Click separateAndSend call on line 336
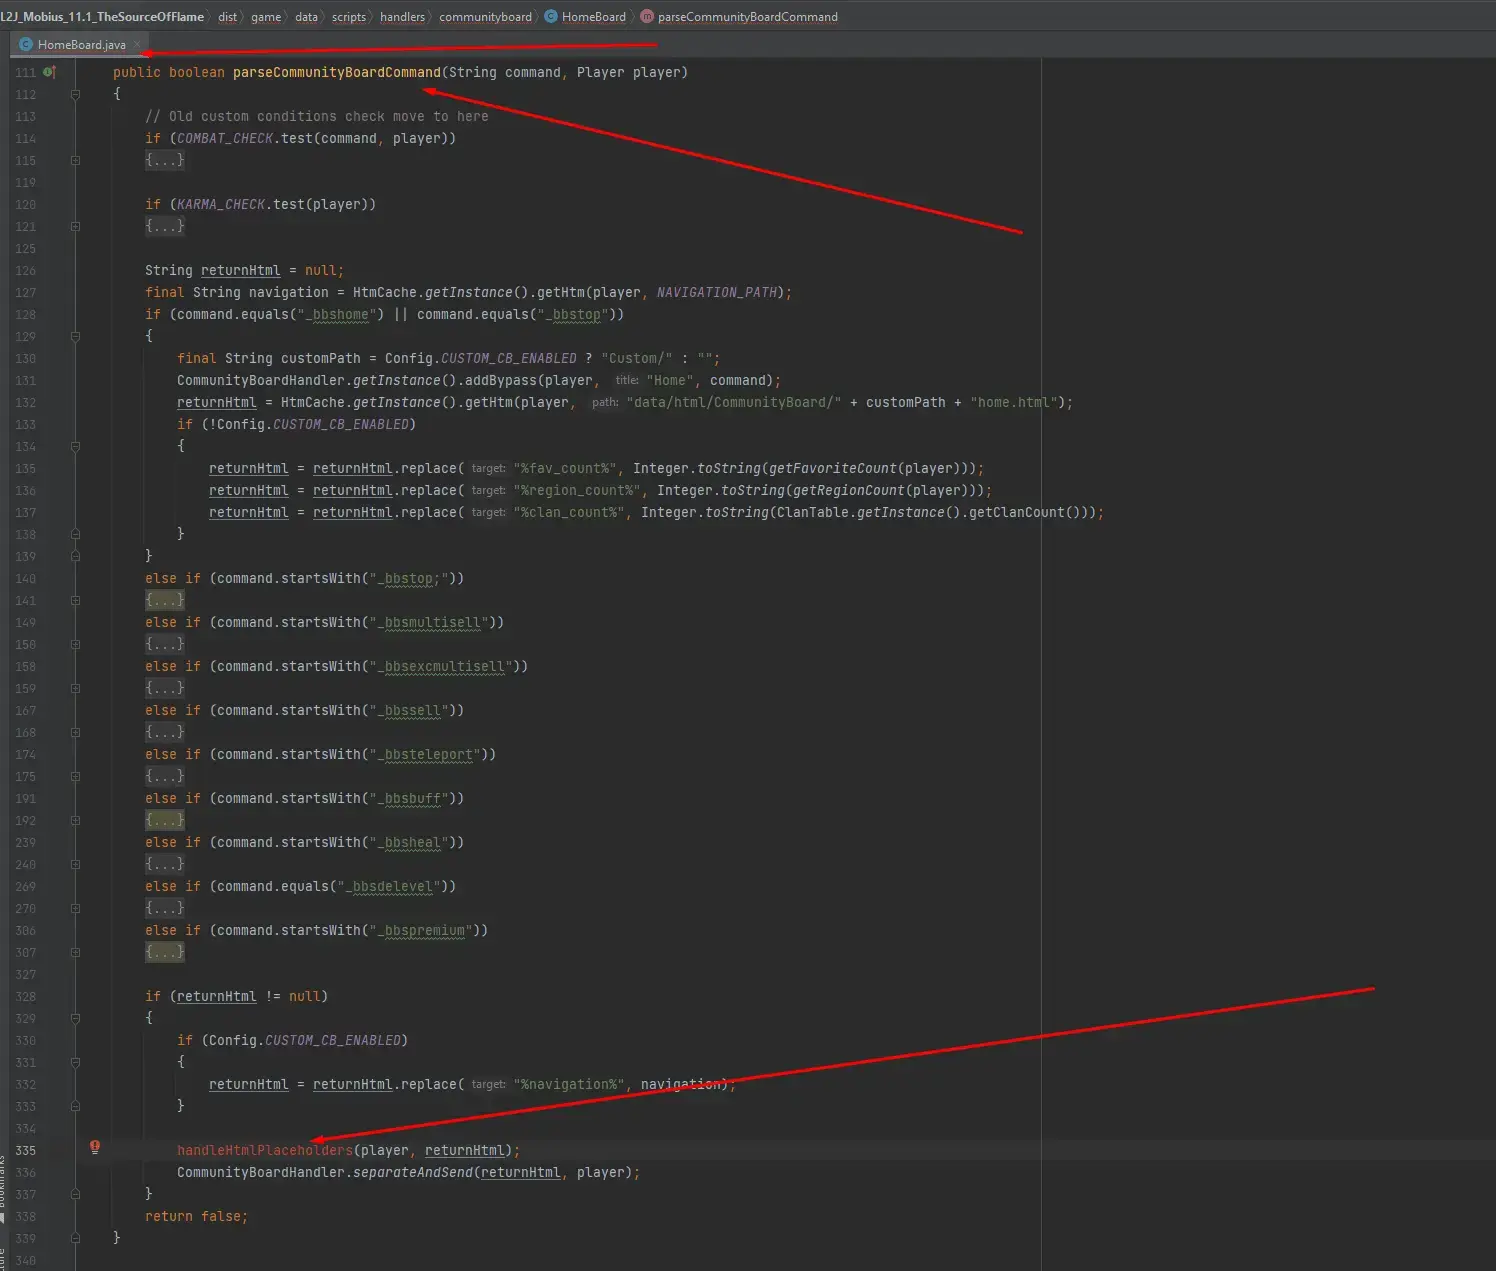 [x=413, y=1172]
